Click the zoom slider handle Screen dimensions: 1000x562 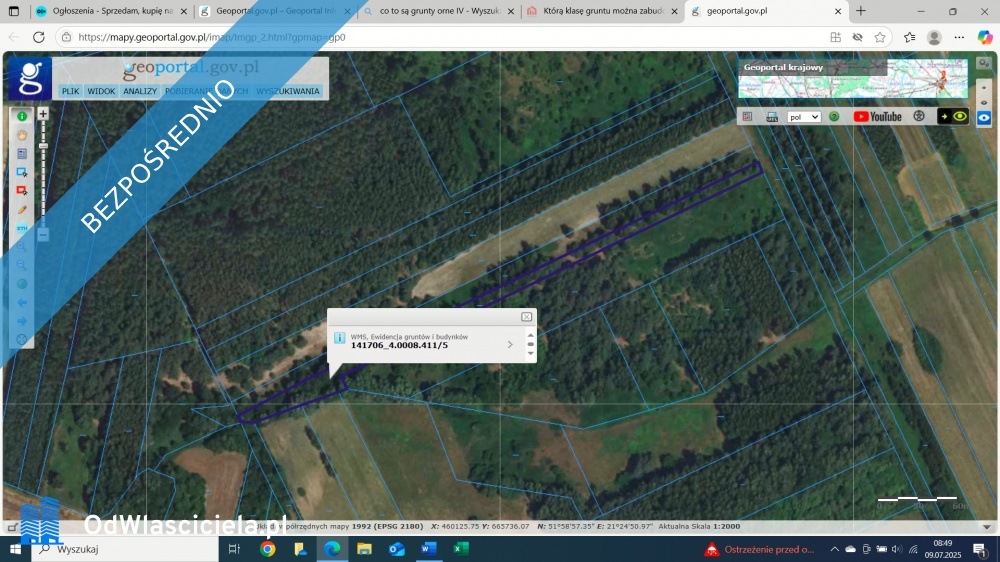click(43, 146)
